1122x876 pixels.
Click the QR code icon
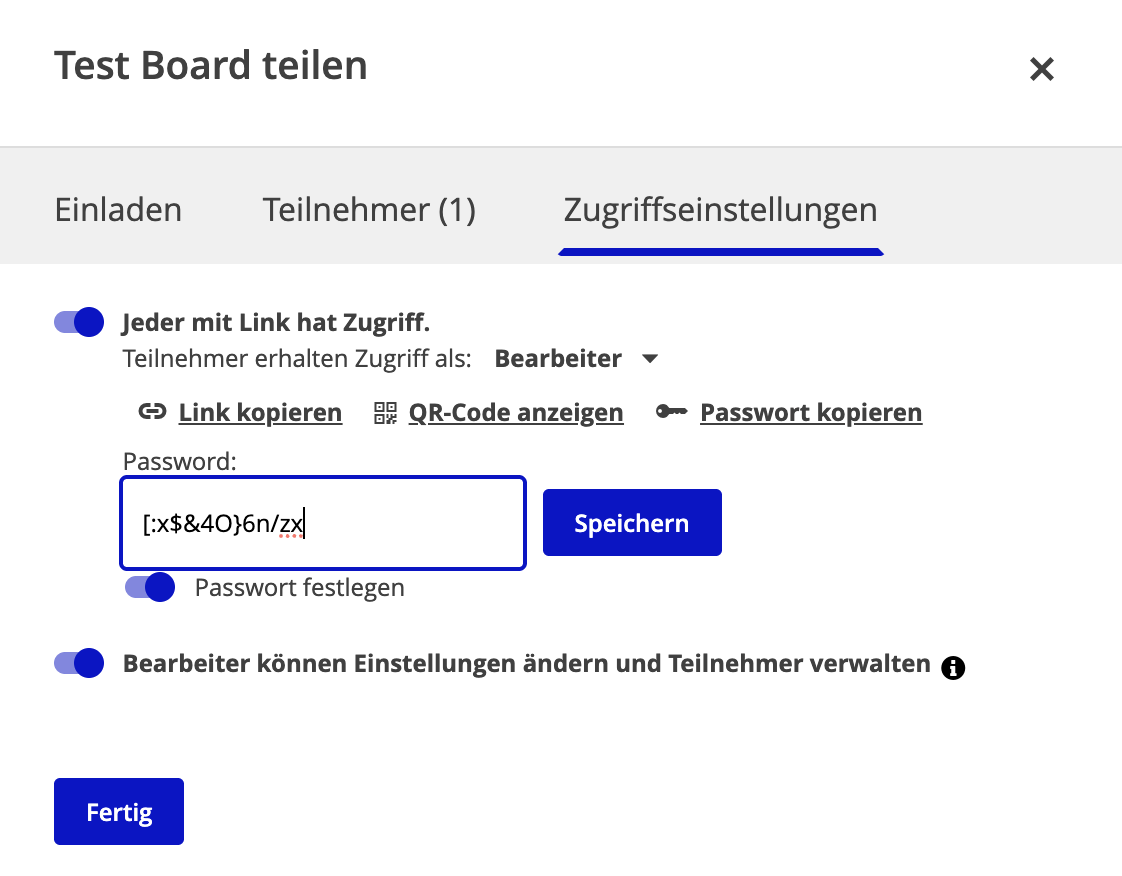[x=383, y=411]
